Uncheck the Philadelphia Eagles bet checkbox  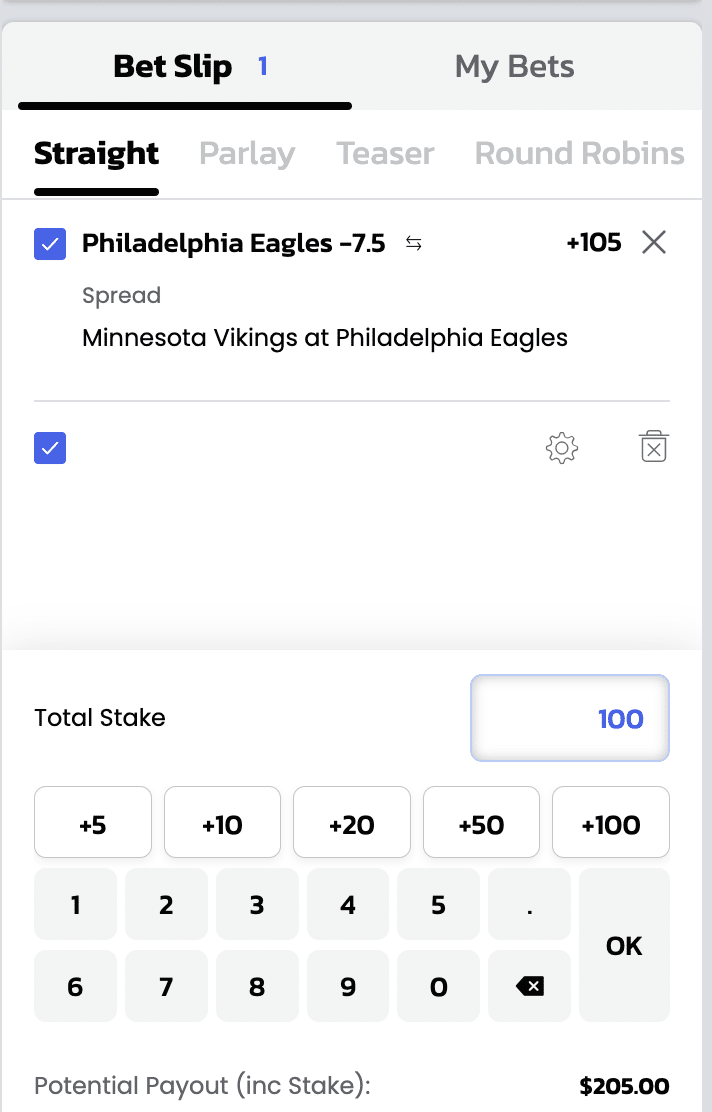[50, 244]
